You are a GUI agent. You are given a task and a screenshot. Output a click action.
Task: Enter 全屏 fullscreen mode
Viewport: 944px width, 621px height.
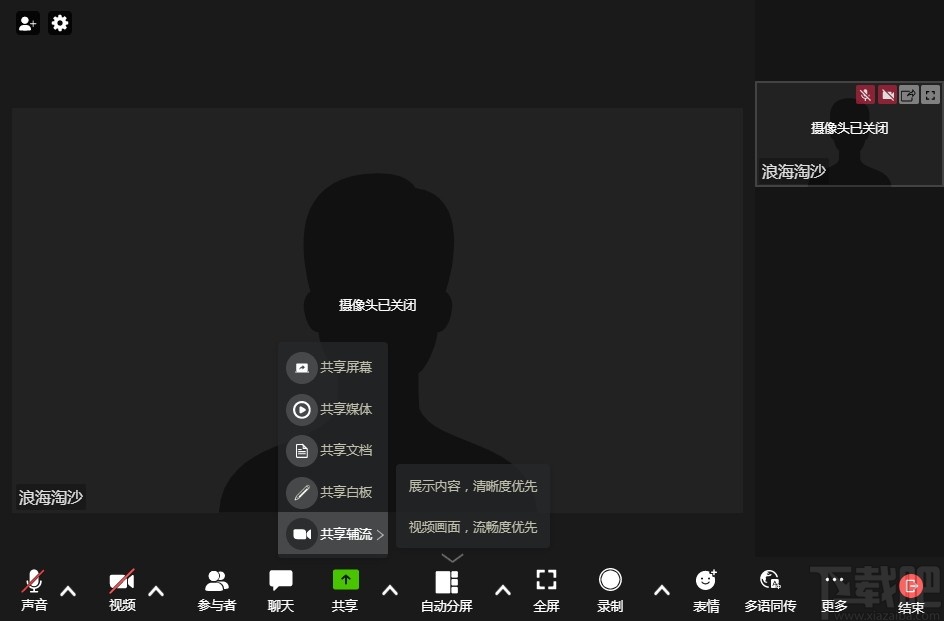point(546,589)
